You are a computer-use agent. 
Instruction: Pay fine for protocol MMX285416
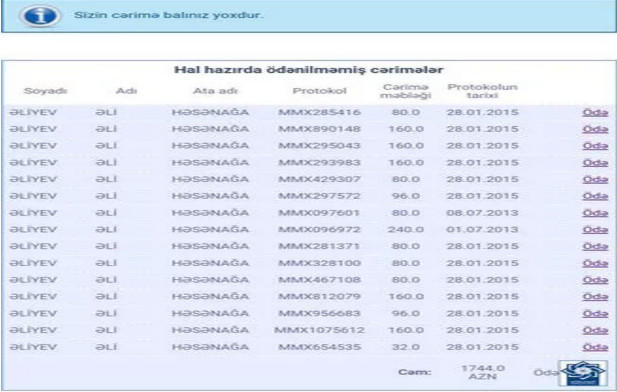[x=595, y=113]
